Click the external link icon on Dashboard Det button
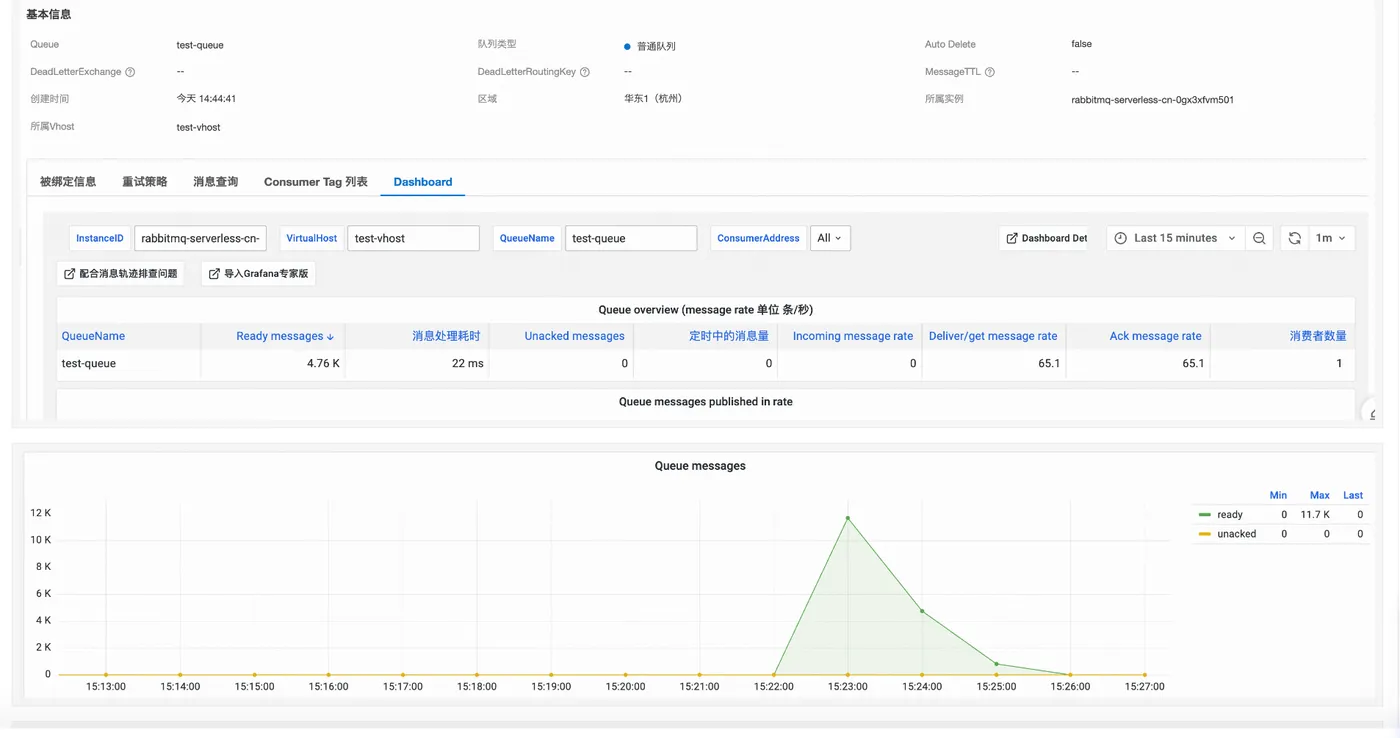 (1012, 238)
